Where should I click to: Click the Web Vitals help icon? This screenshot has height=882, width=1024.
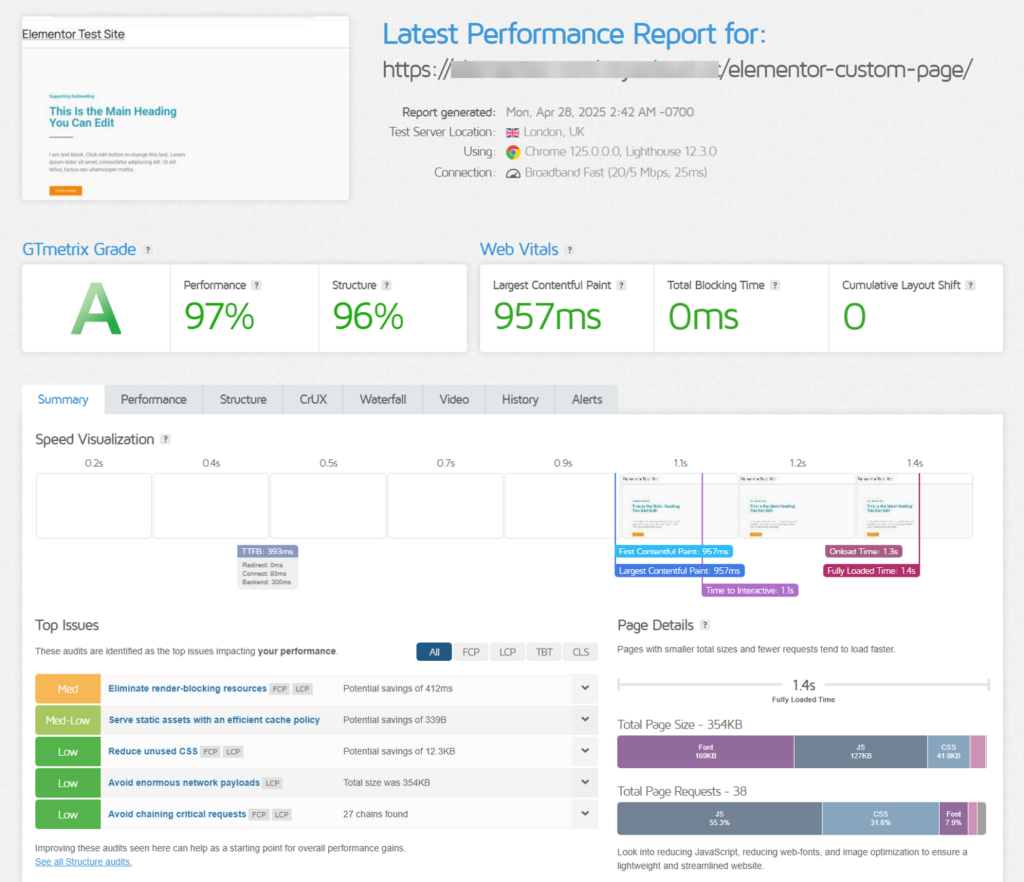[570, 250]
